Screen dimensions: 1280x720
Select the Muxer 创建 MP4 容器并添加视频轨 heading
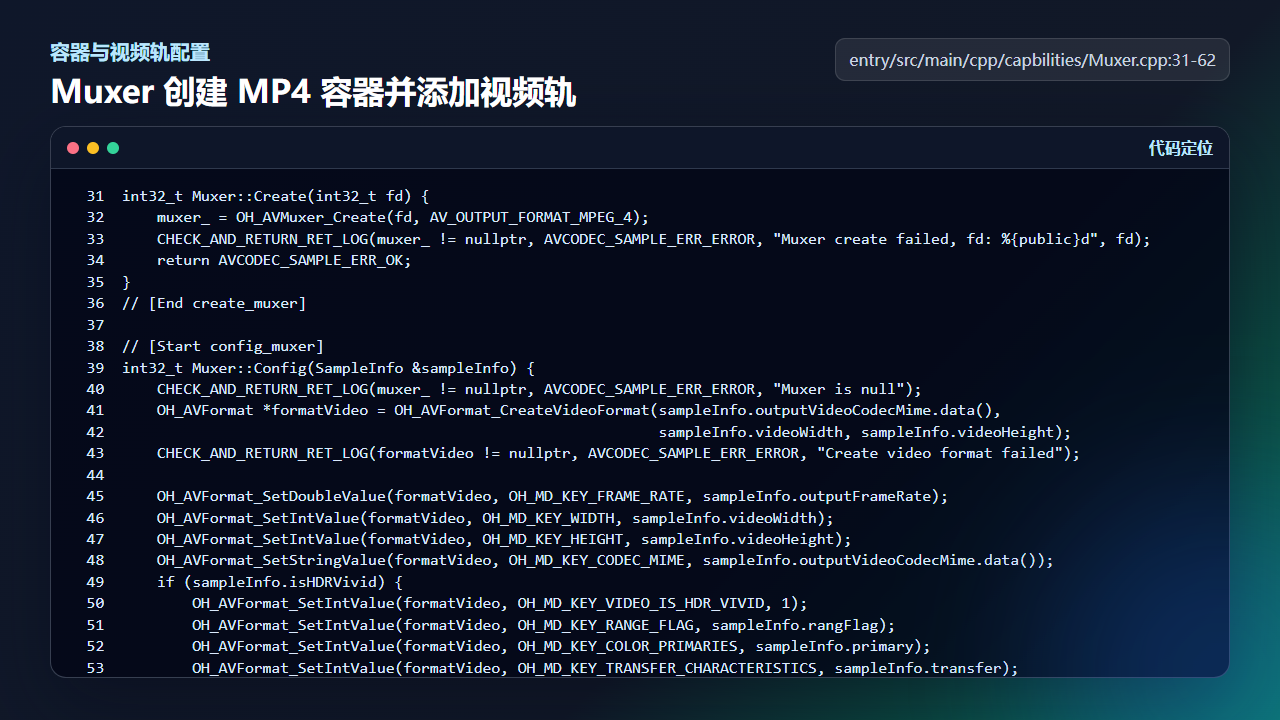pos(313,92)
